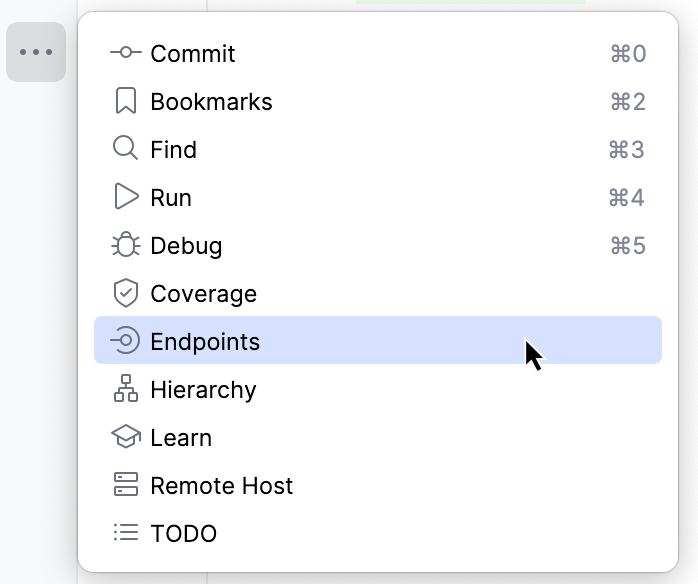The image size is (698, 584).
Task: Click the Commit icon in the popup
Action: pos(125,54)
